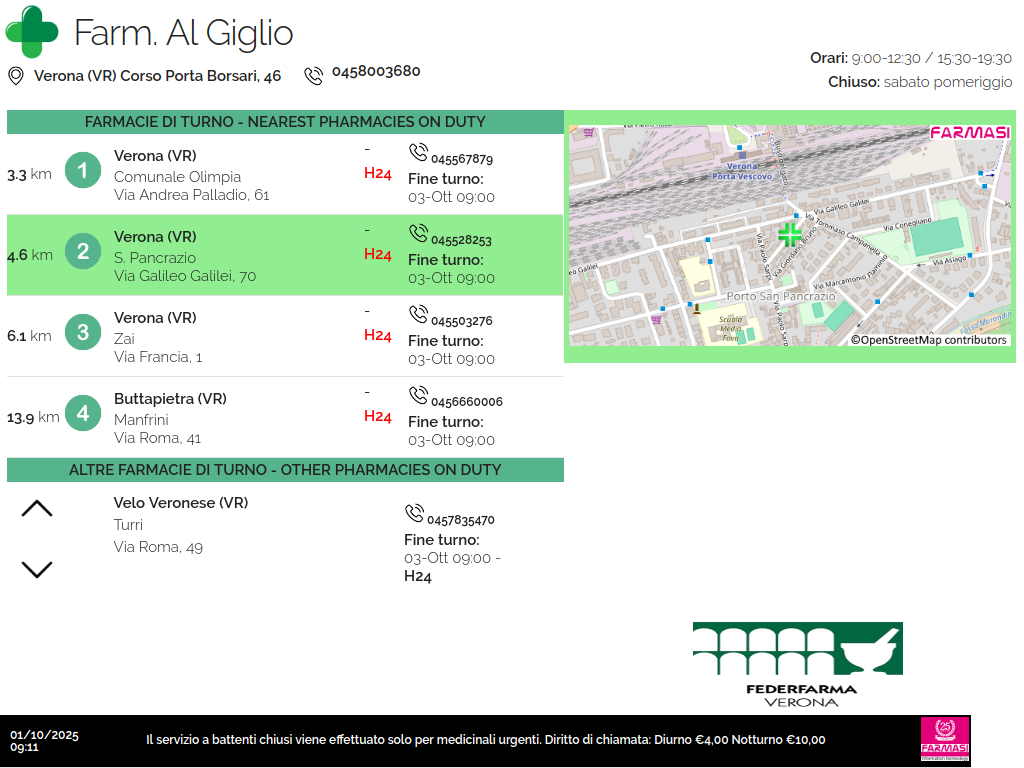Image resolution: width=1024 pixels, height=768 pixels.
Task: Click phone icon for Zai pharmacy
Action: (418, 314)
